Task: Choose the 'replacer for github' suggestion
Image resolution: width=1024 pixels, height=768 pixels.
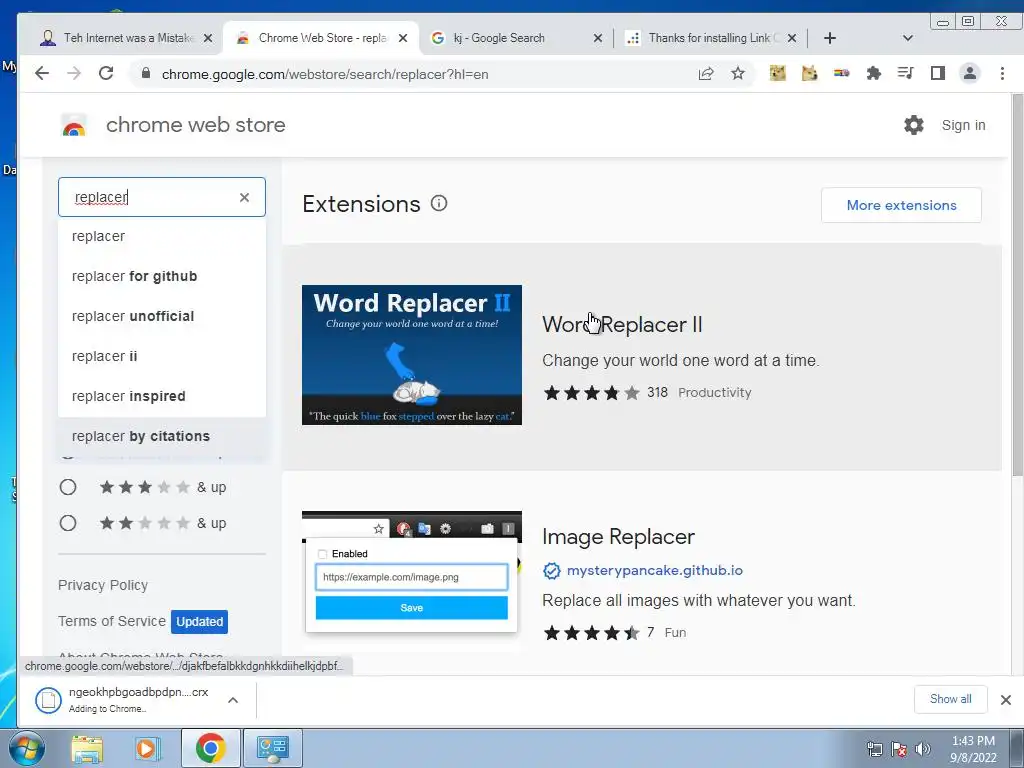Action: click(x=162, y=276)
